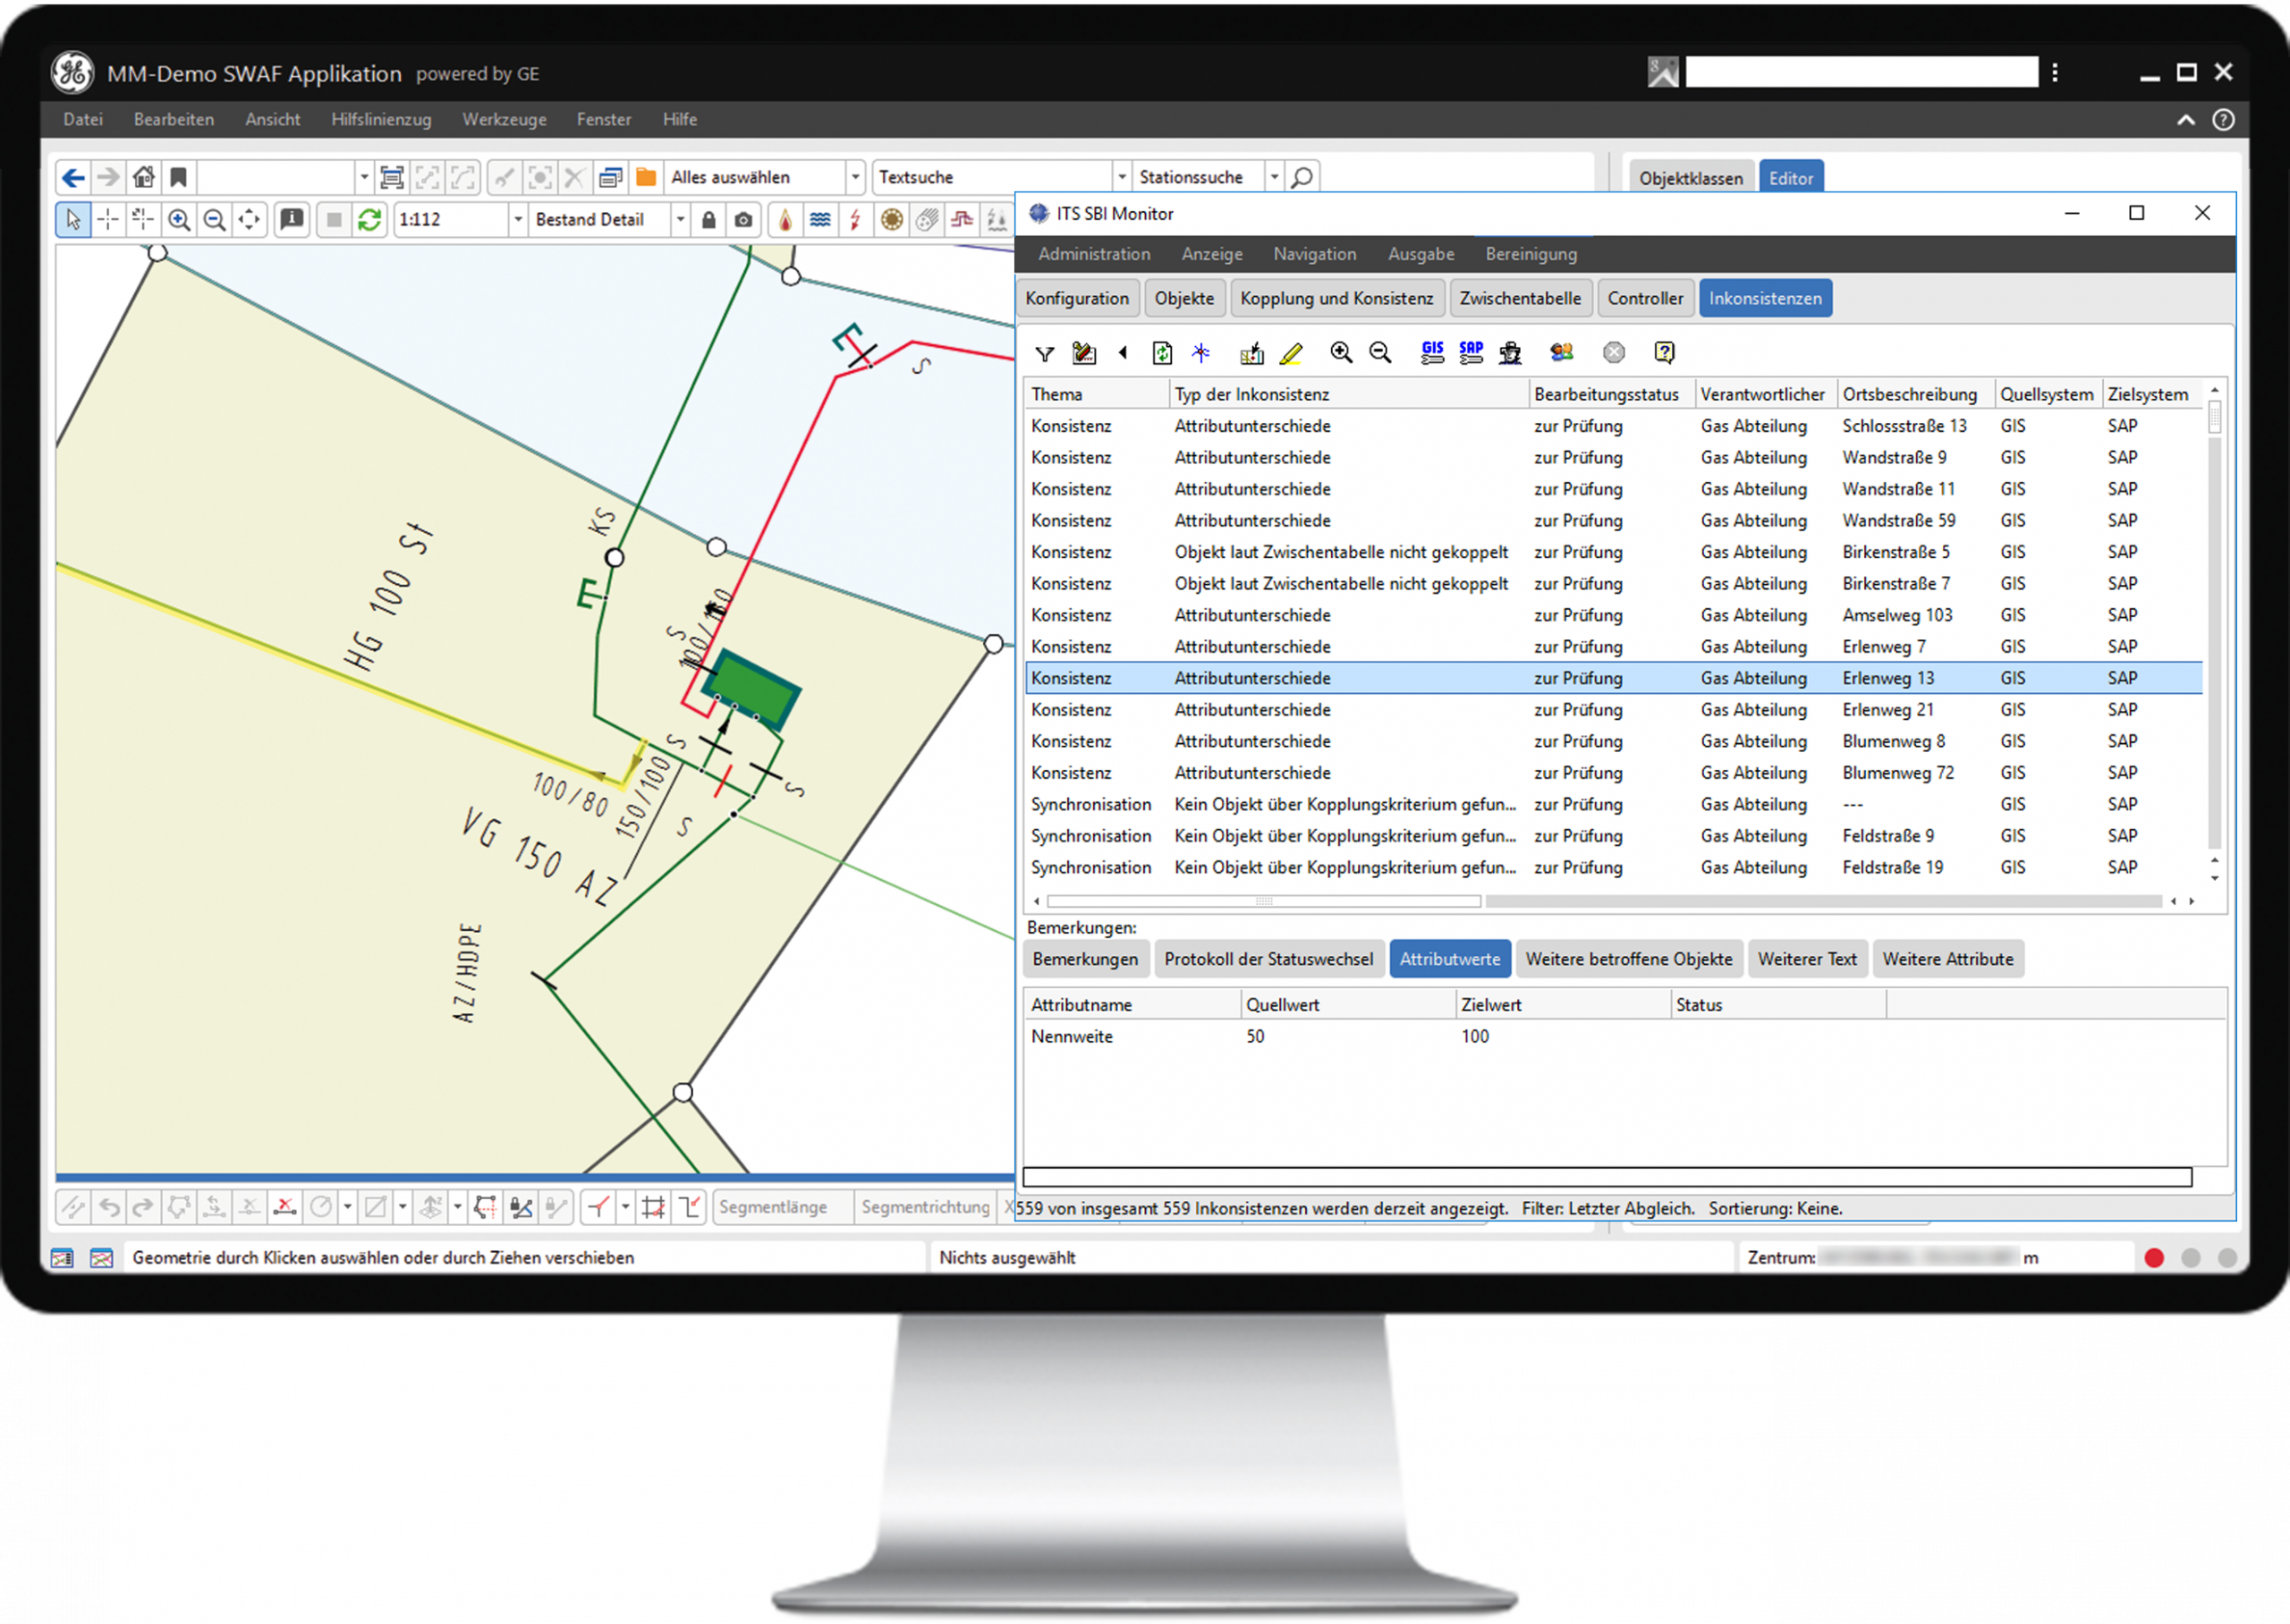The image size is (2290, 1624).
Task: Click the green refresh arrows icon
Action: pos(370,220)
